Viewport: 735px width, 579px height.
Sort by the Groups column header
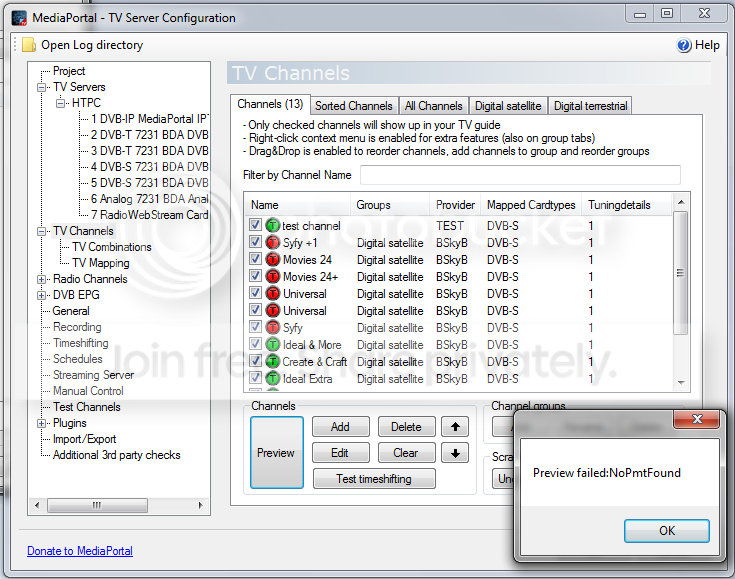pyautogui.click(x=390, y=205)
